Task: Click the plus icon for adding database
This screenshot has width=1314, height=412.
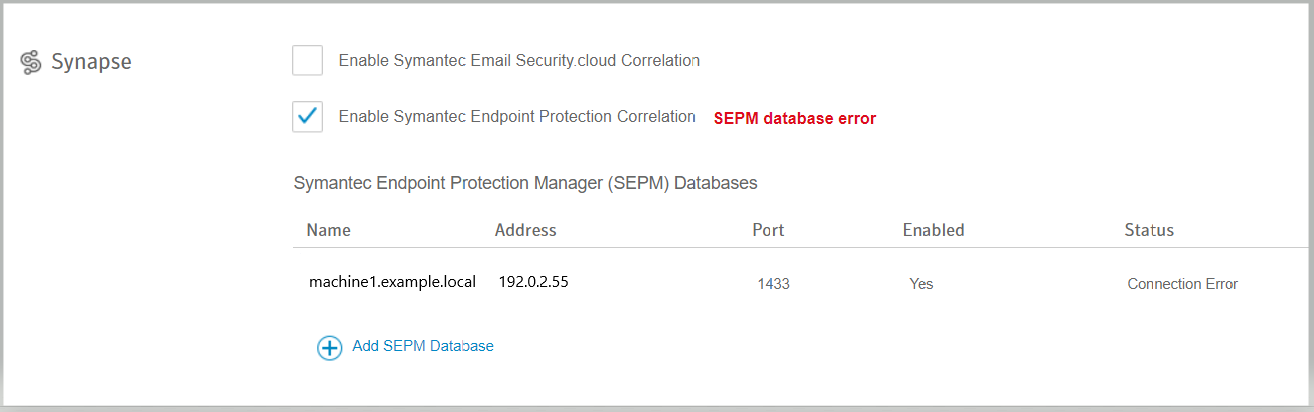Action: 329,347
